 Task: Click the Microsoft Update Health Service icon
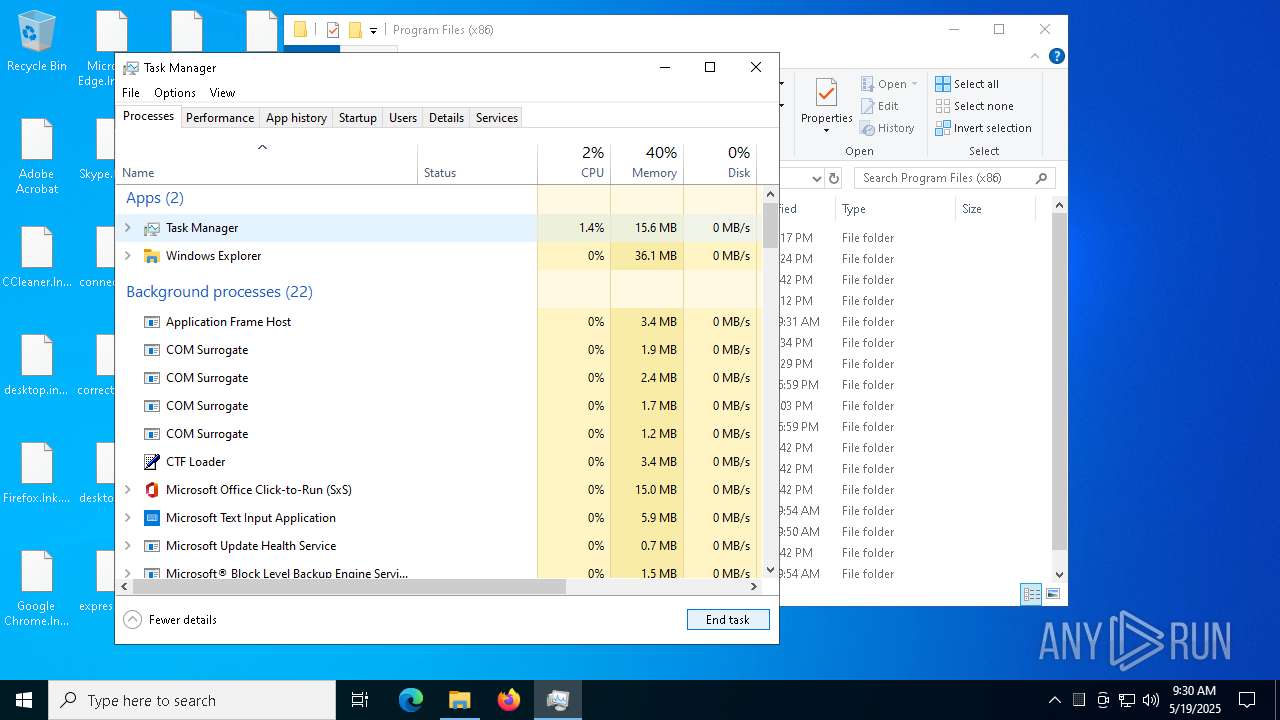point(152,546)
